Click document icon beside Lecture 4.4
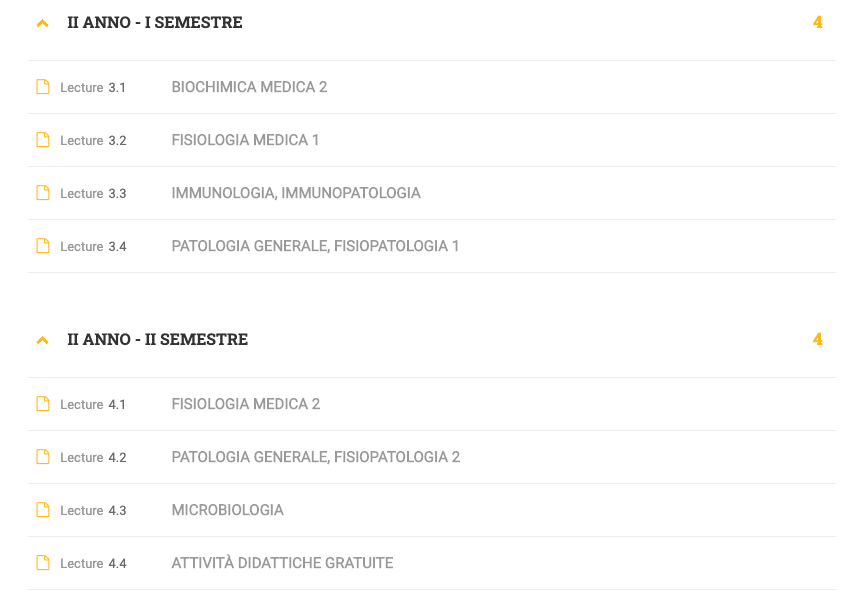 click(43, 563)
